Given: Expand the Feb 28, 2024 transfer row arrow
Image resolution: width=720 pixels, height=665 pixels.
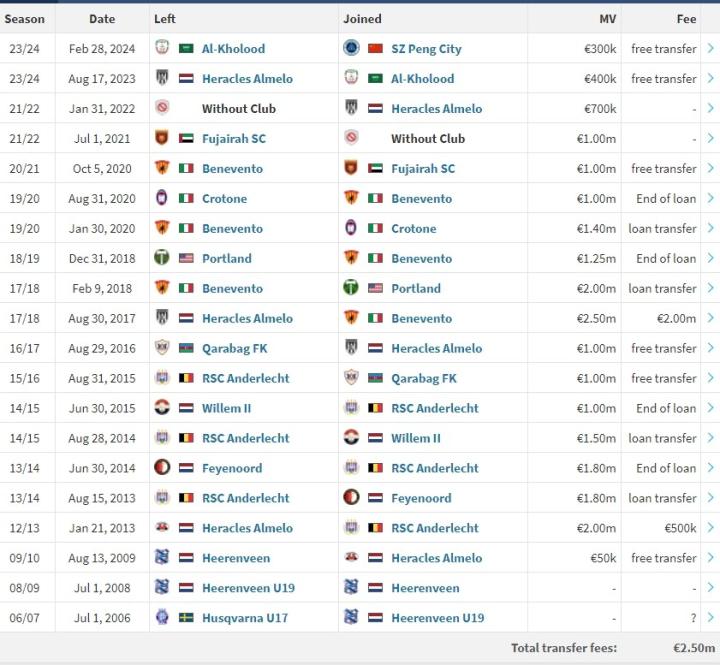Looking at the screenshot, I should (x=710, y=48).
